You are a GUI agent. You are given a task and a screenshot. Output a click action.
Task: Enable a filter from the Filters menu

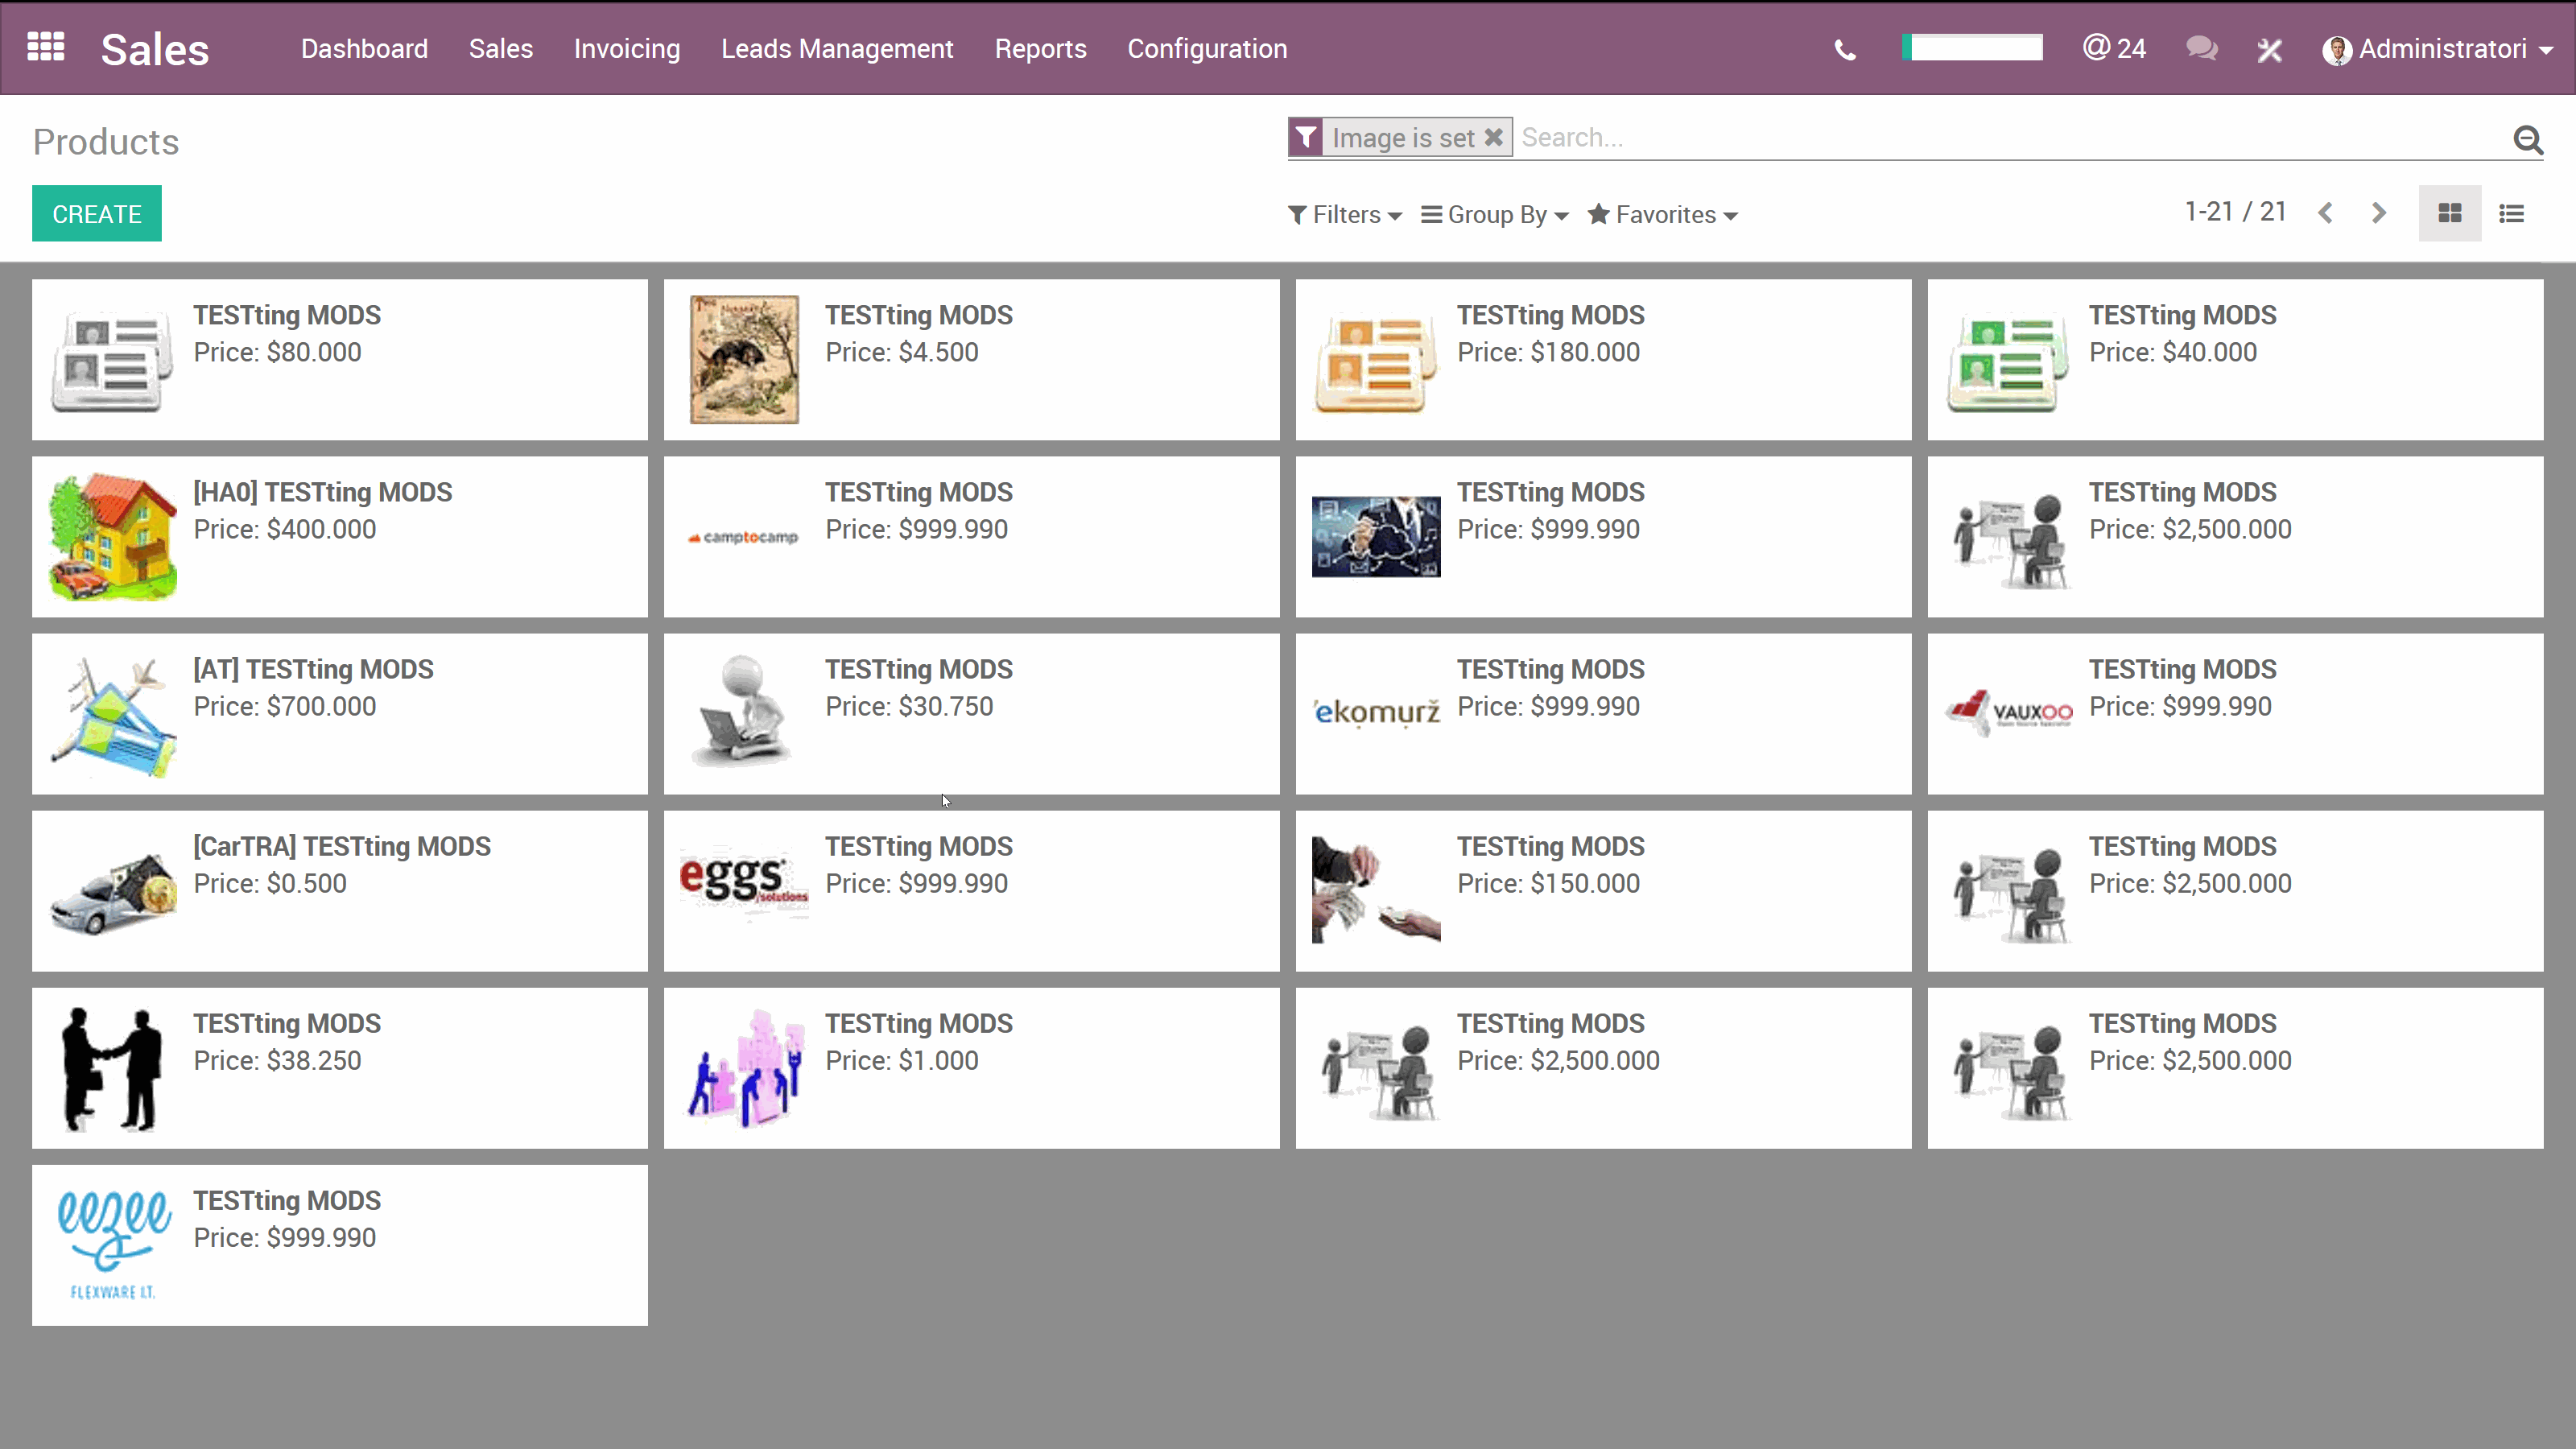1344,214
